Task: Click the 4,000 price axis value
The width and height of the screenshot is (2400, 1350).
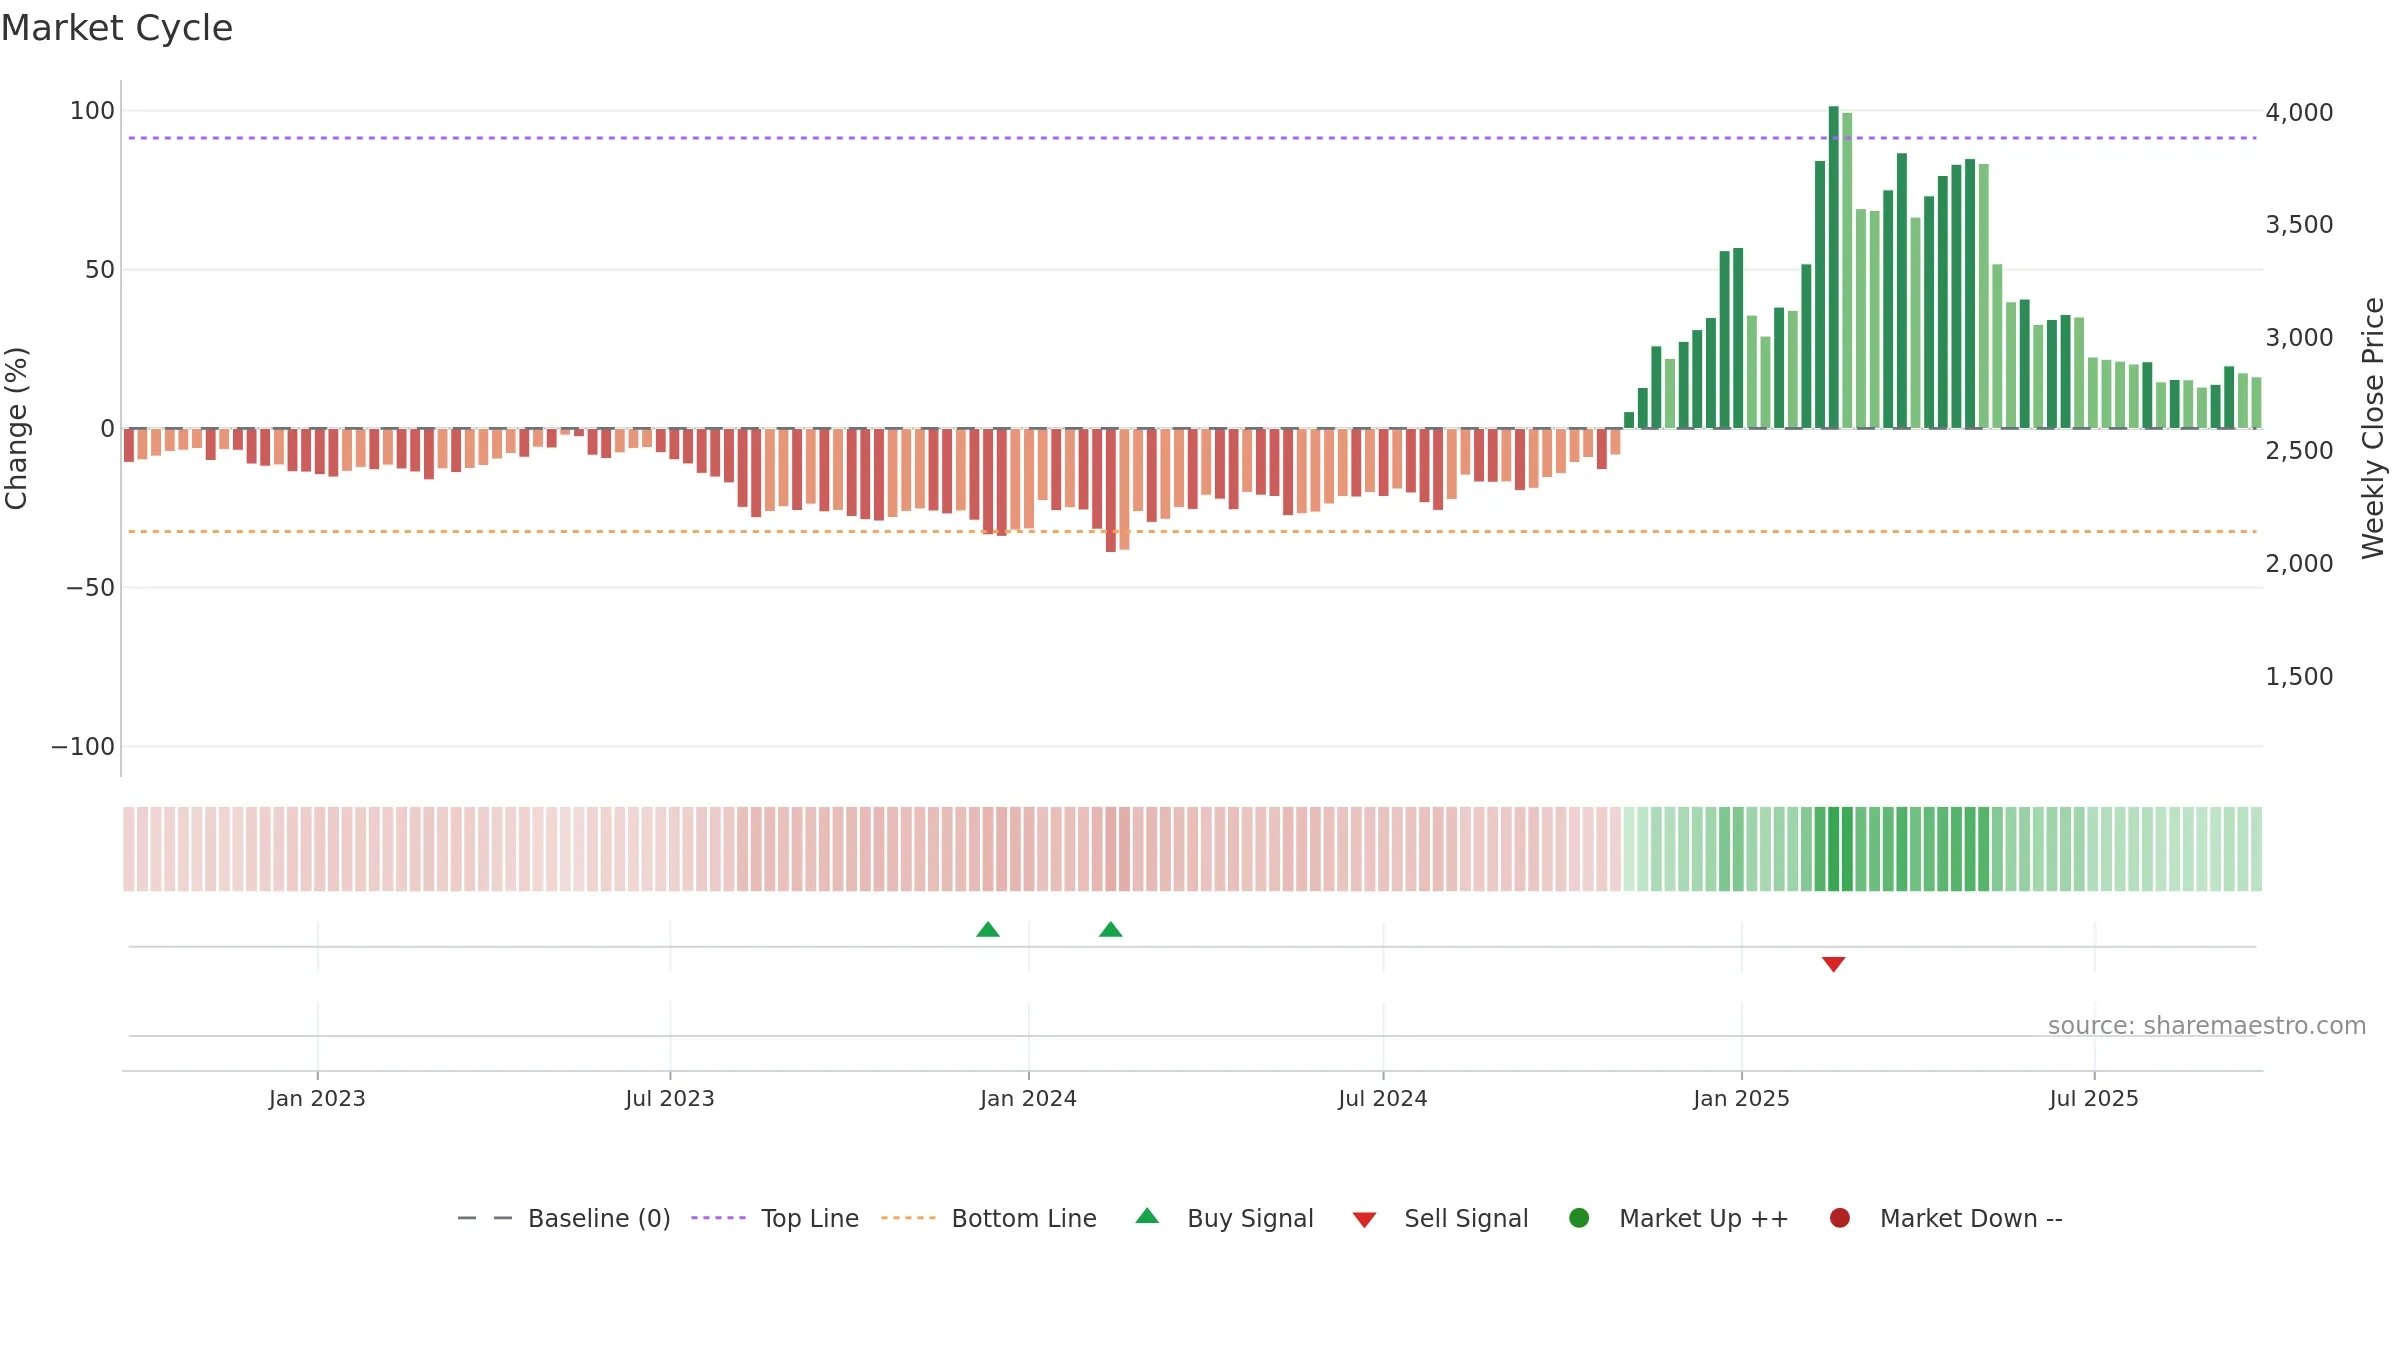Action: [x=2299, y=112]
